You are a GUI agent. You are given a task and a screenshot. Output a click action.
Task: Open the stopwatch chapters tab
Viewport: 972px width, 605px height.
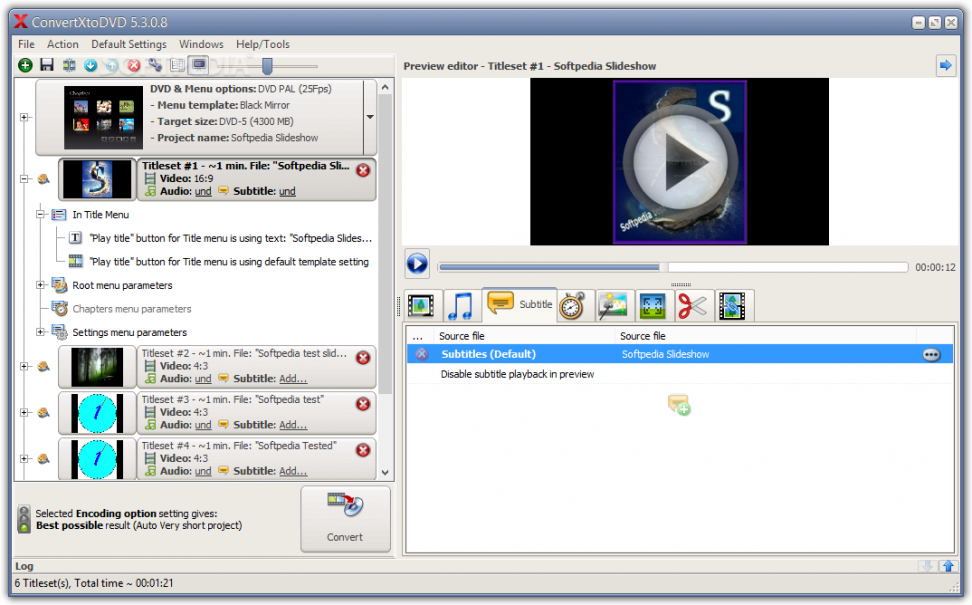(x=572, y=306)
